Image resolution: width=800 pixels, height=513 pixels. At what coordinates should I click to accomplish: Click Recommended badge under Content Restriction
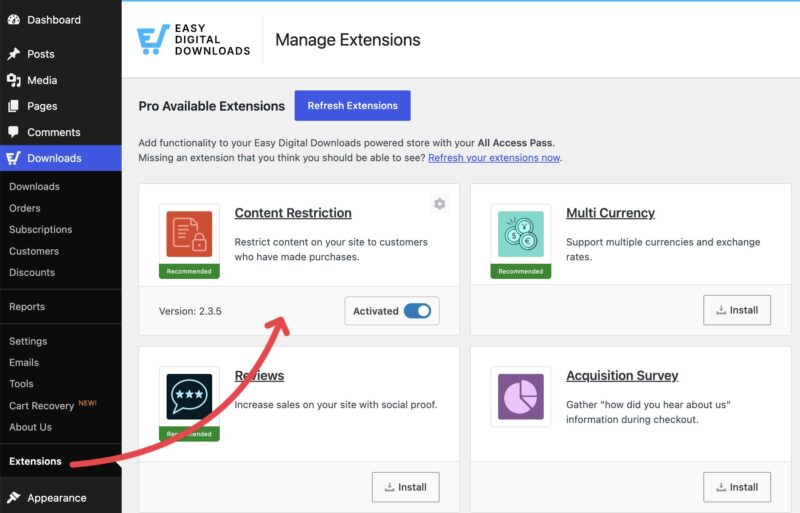pyautogui.click(x=189, y=272)
